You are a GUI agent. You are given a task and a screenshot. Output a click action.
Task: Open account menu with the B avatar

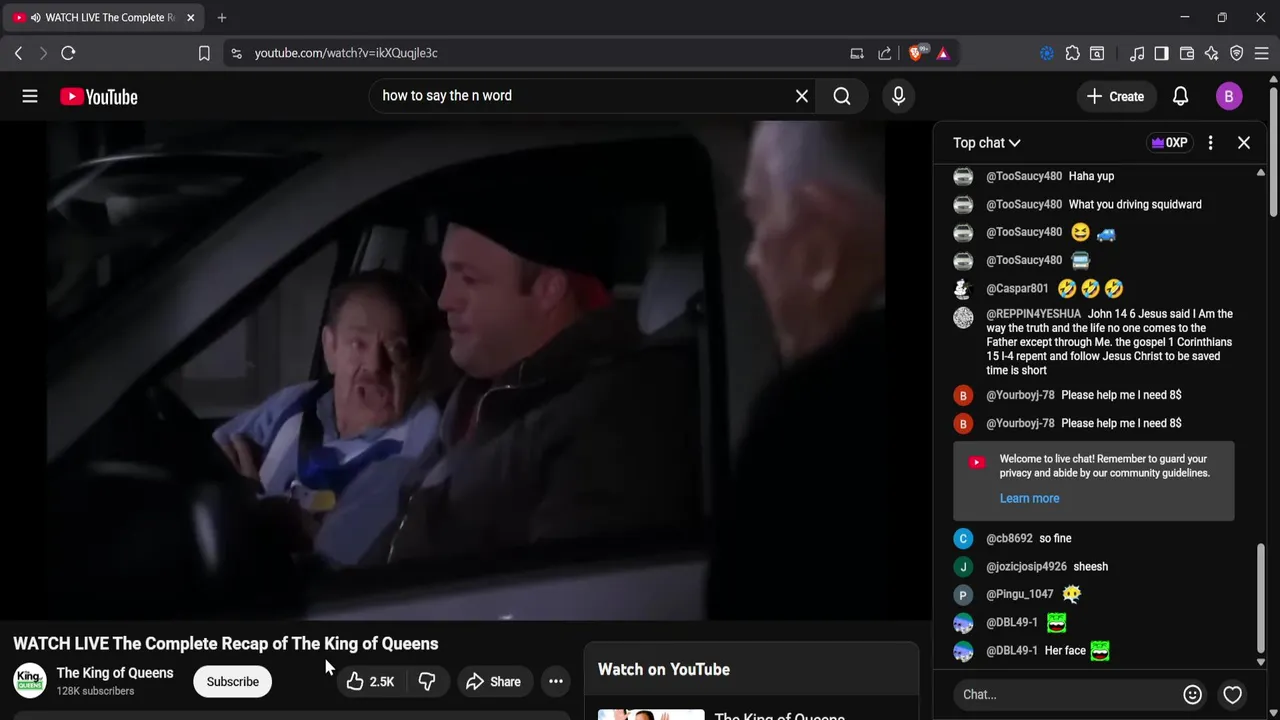point(1229,96)
